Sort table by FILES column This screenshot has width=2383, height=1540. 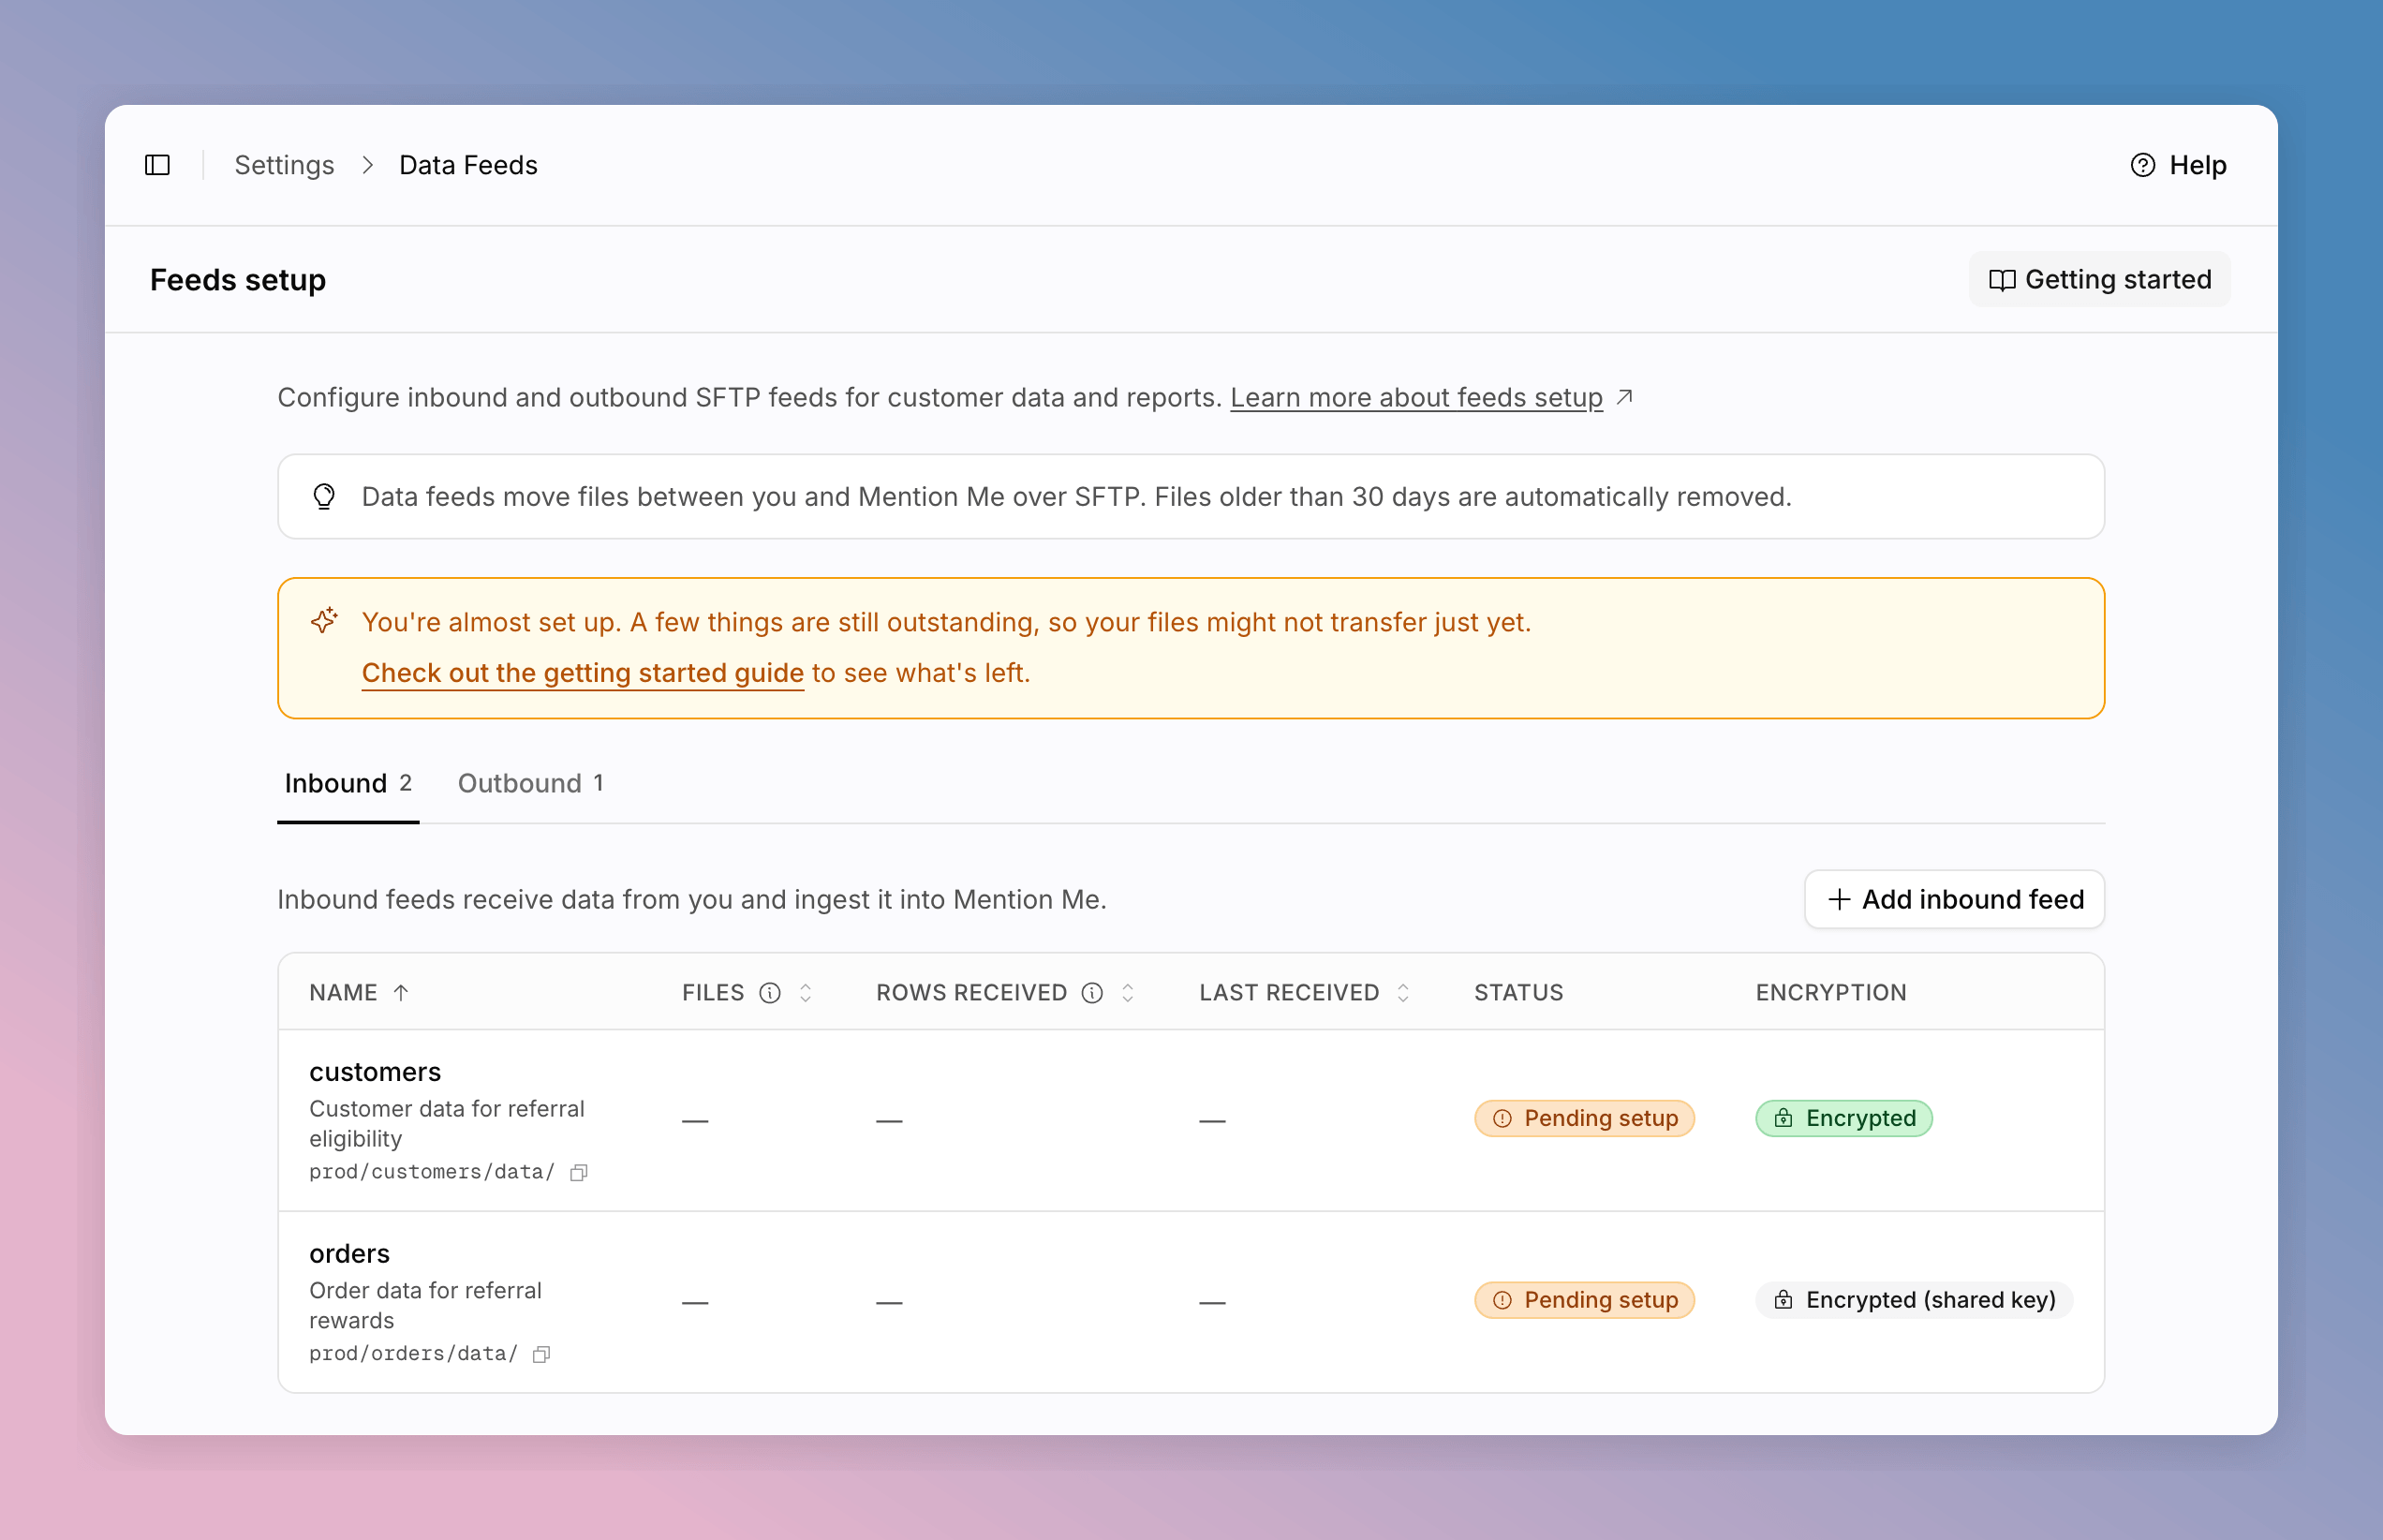point(805,992)
